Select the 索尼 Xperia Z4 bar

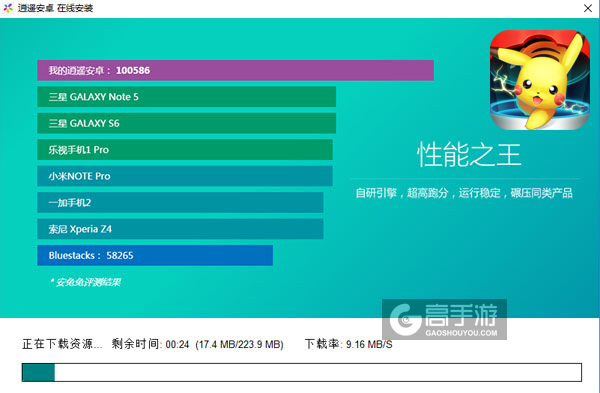click(180, 229)
